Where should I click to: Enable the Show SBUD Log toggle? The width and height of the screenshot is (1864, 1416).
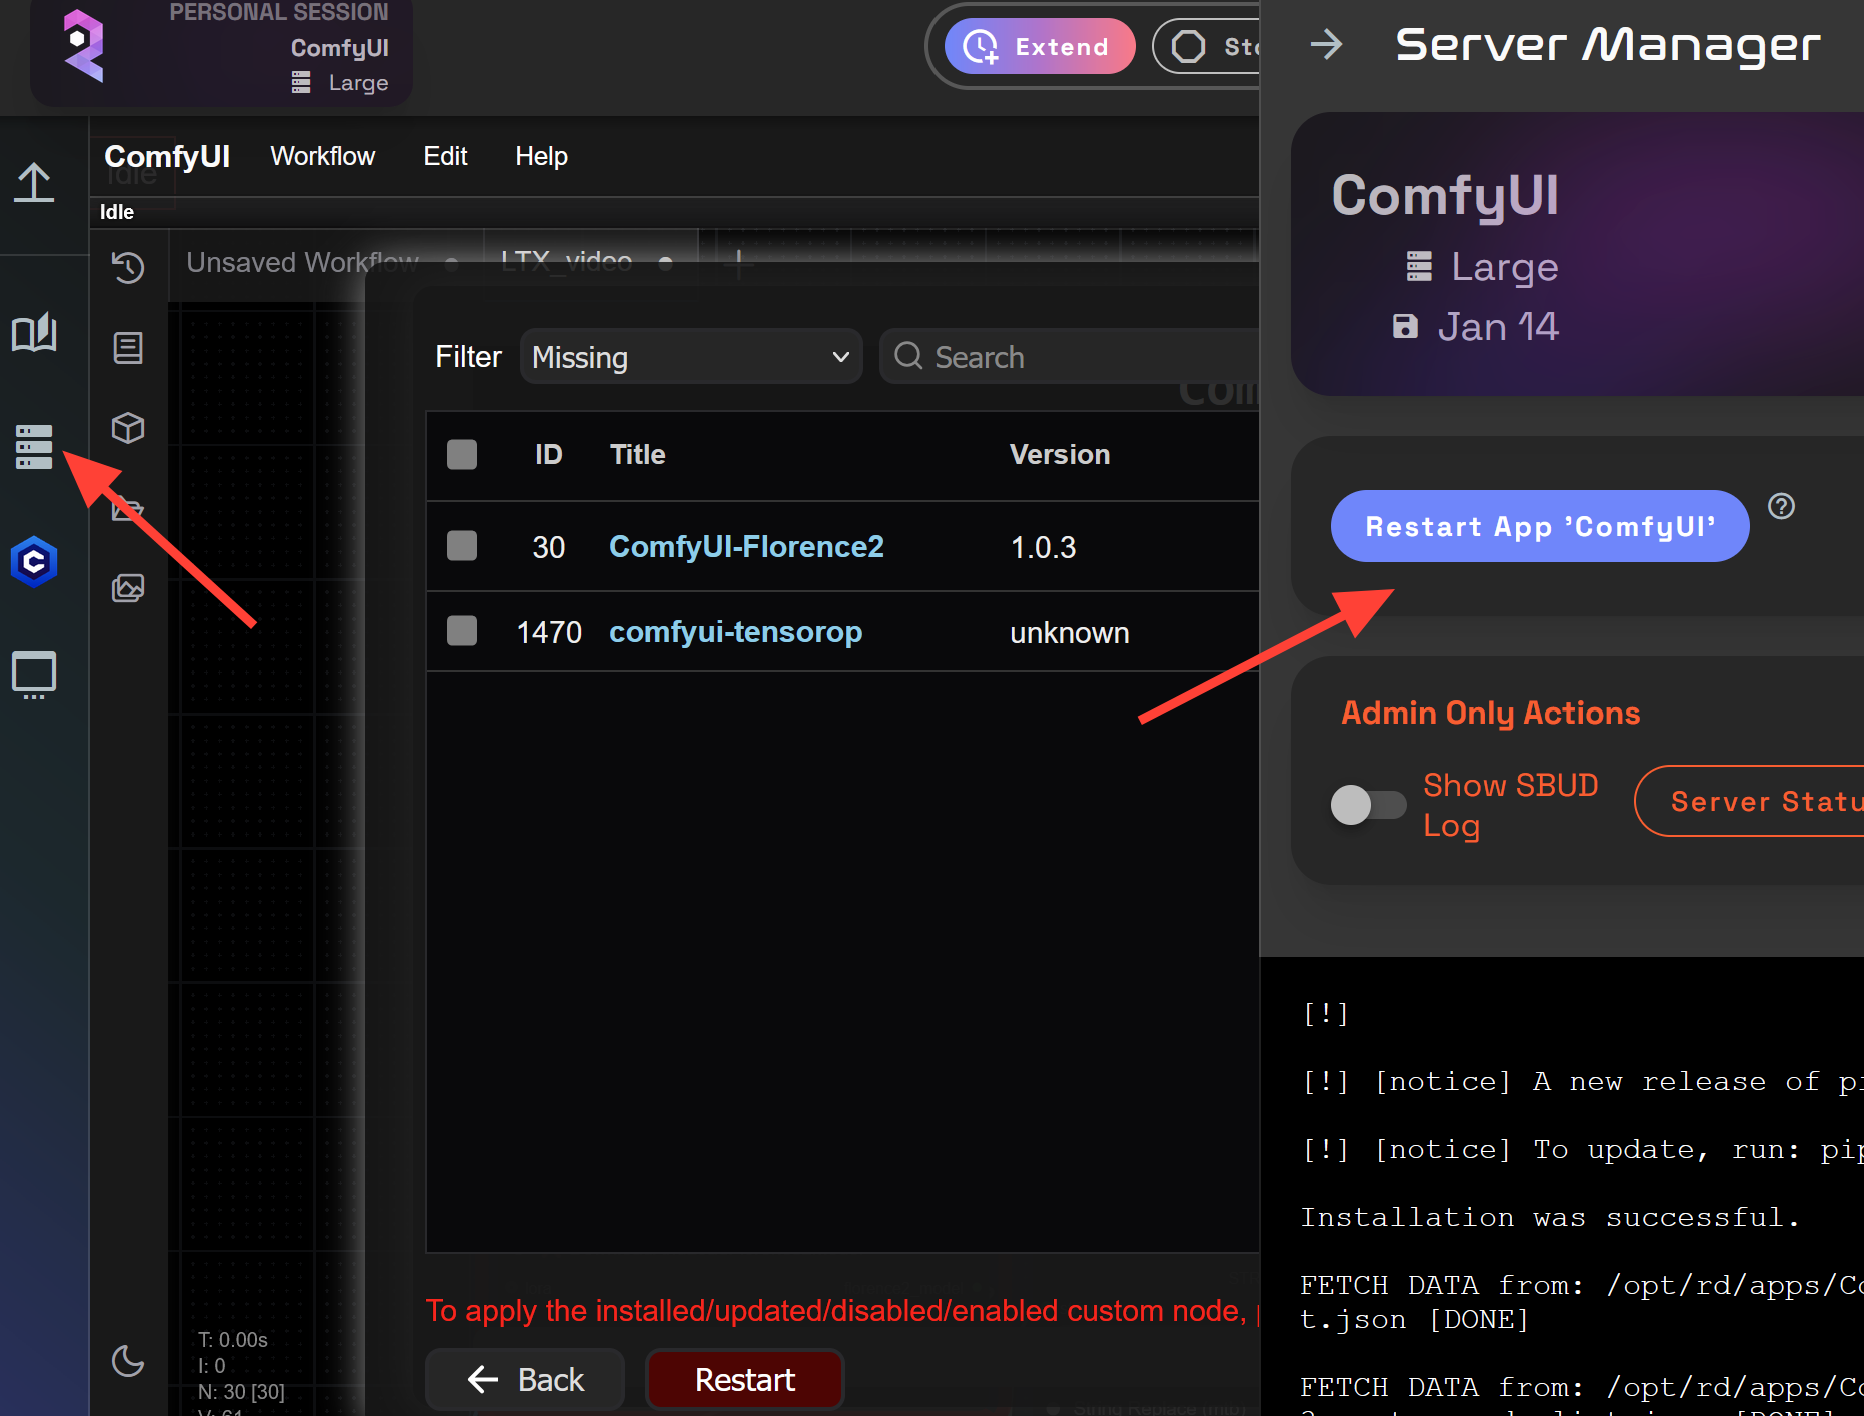tap(1367, 805)
